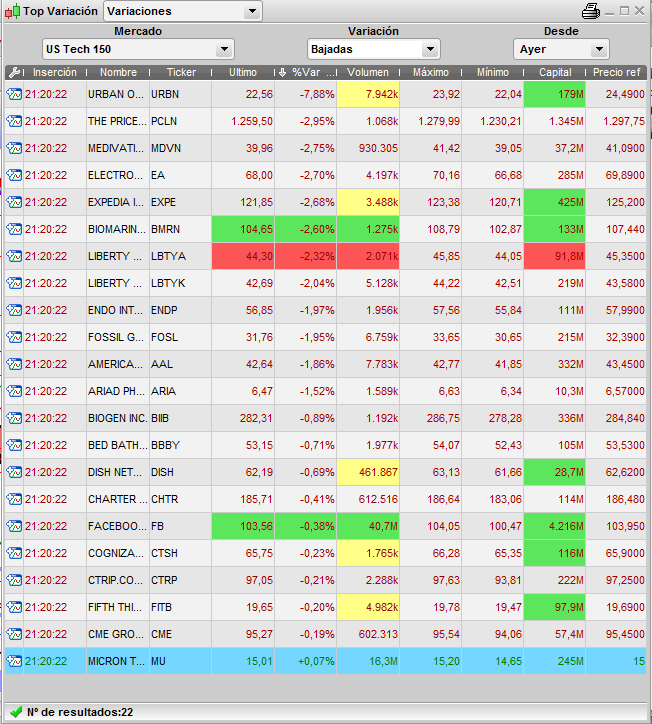Click the print icon in title bar
This screenshot has height=724, width=652.
pyautogui.click(x=591, y=11)
